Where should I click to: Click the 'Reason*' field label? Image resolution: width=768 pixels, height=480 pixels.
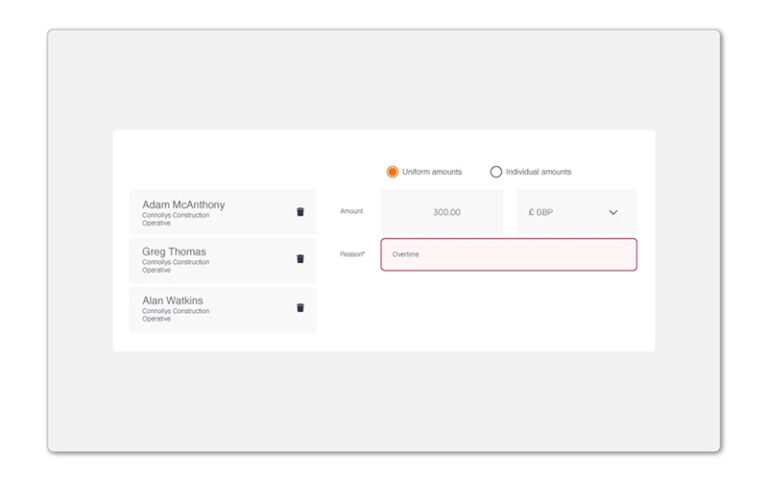[x=352, y=254]
